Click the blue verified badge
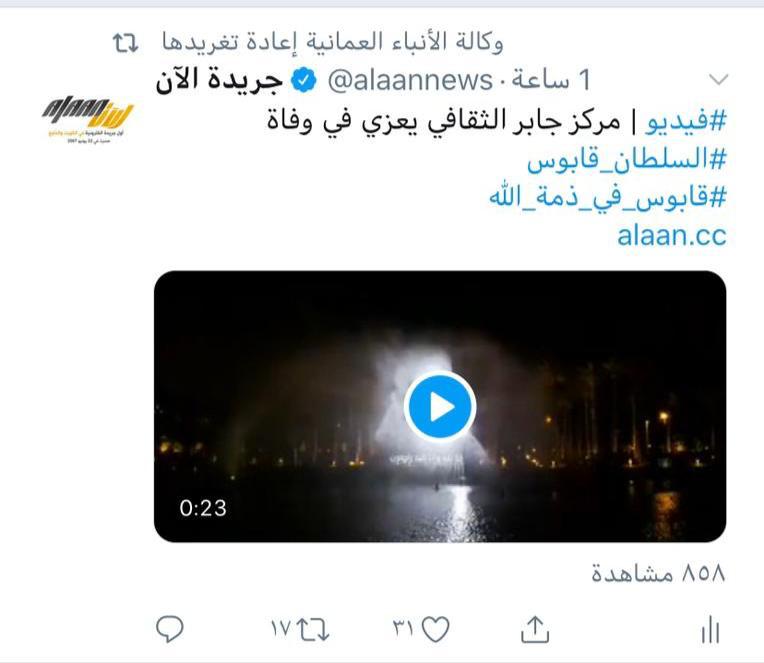 (304, 80)
